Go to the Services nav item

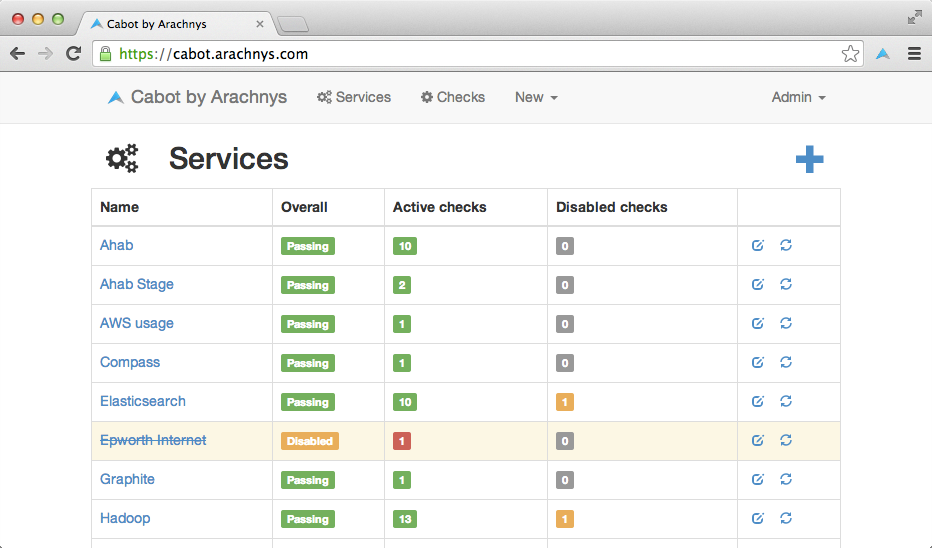(354, 98)
